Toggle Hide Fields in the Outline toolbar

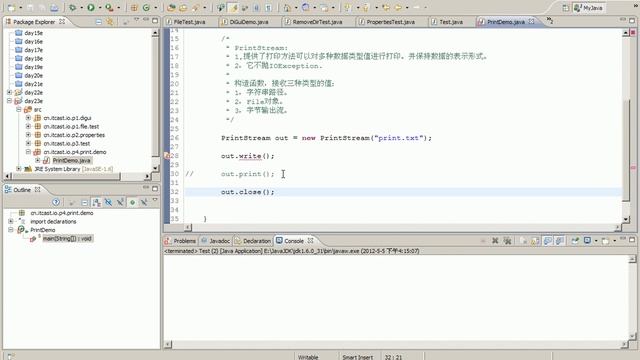click(108, 202)
